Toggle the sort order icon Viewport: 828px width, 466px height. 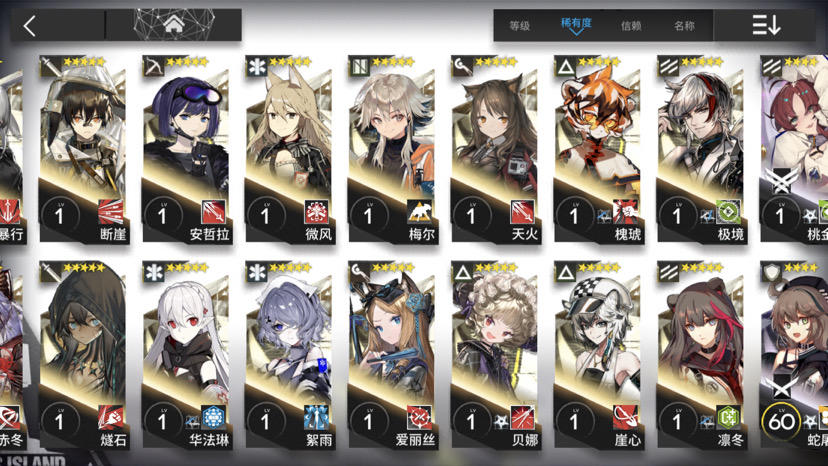pyautogui.click(x=766, y=25)
